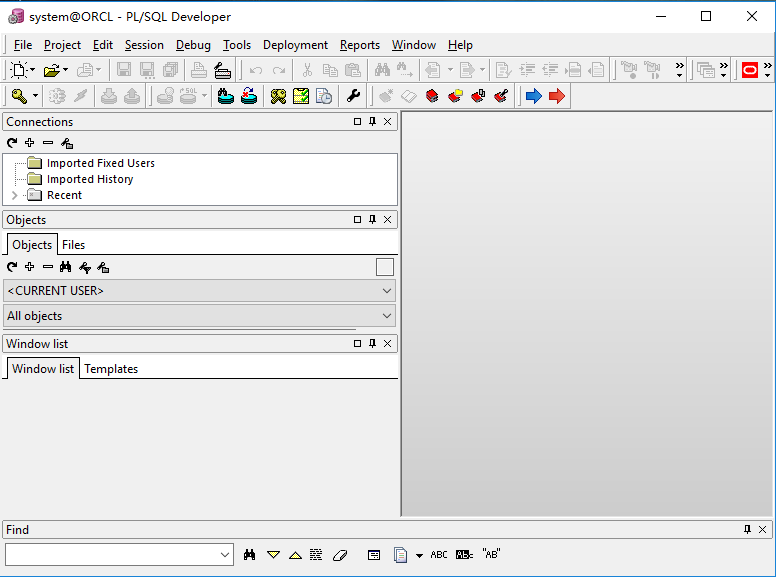The height and width of the screenshot is (577, 776).
Task: Click the Find text input field
Action: [119, 555]
